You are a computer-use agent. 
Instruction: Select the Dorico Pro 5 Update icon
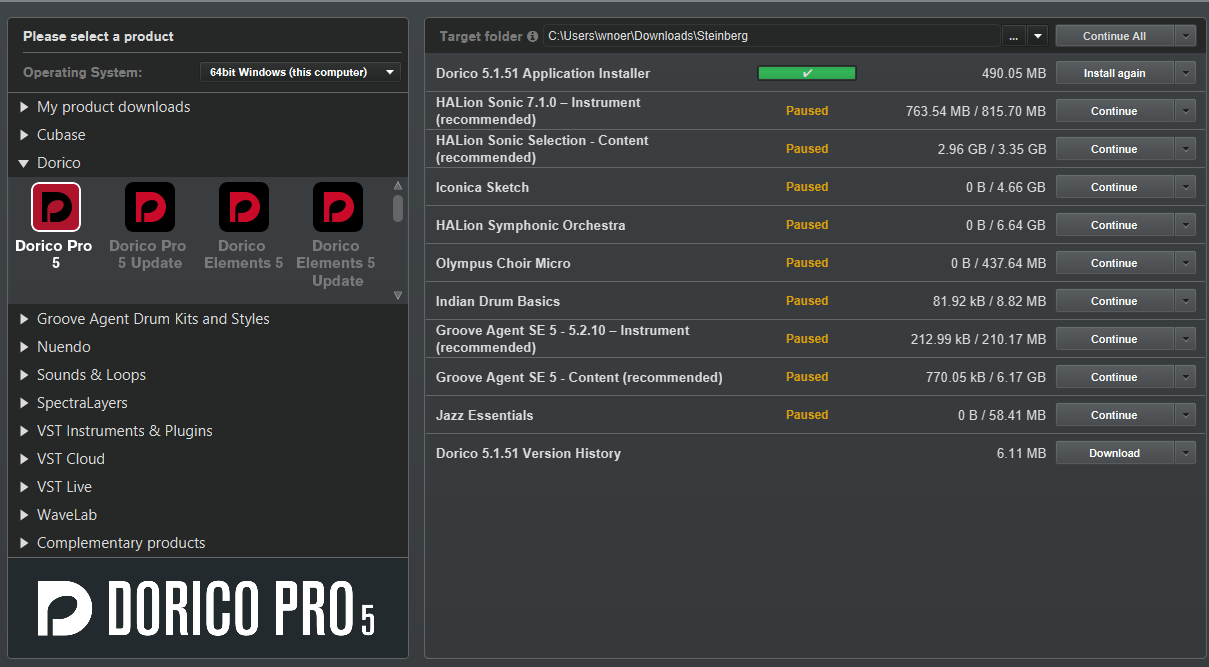pyautogui.click(x=150, y=207)
